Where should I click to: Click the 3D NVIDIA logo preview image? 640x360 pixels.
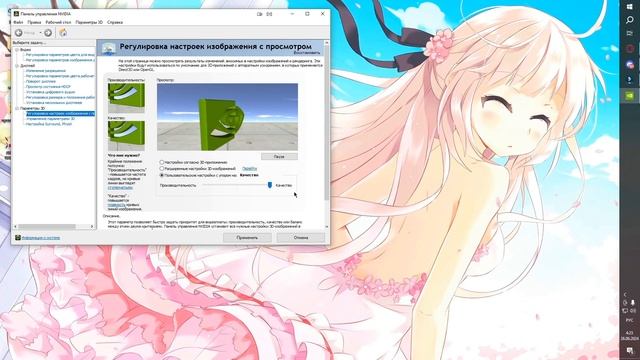pyautogui.click(x=227, y=117)
